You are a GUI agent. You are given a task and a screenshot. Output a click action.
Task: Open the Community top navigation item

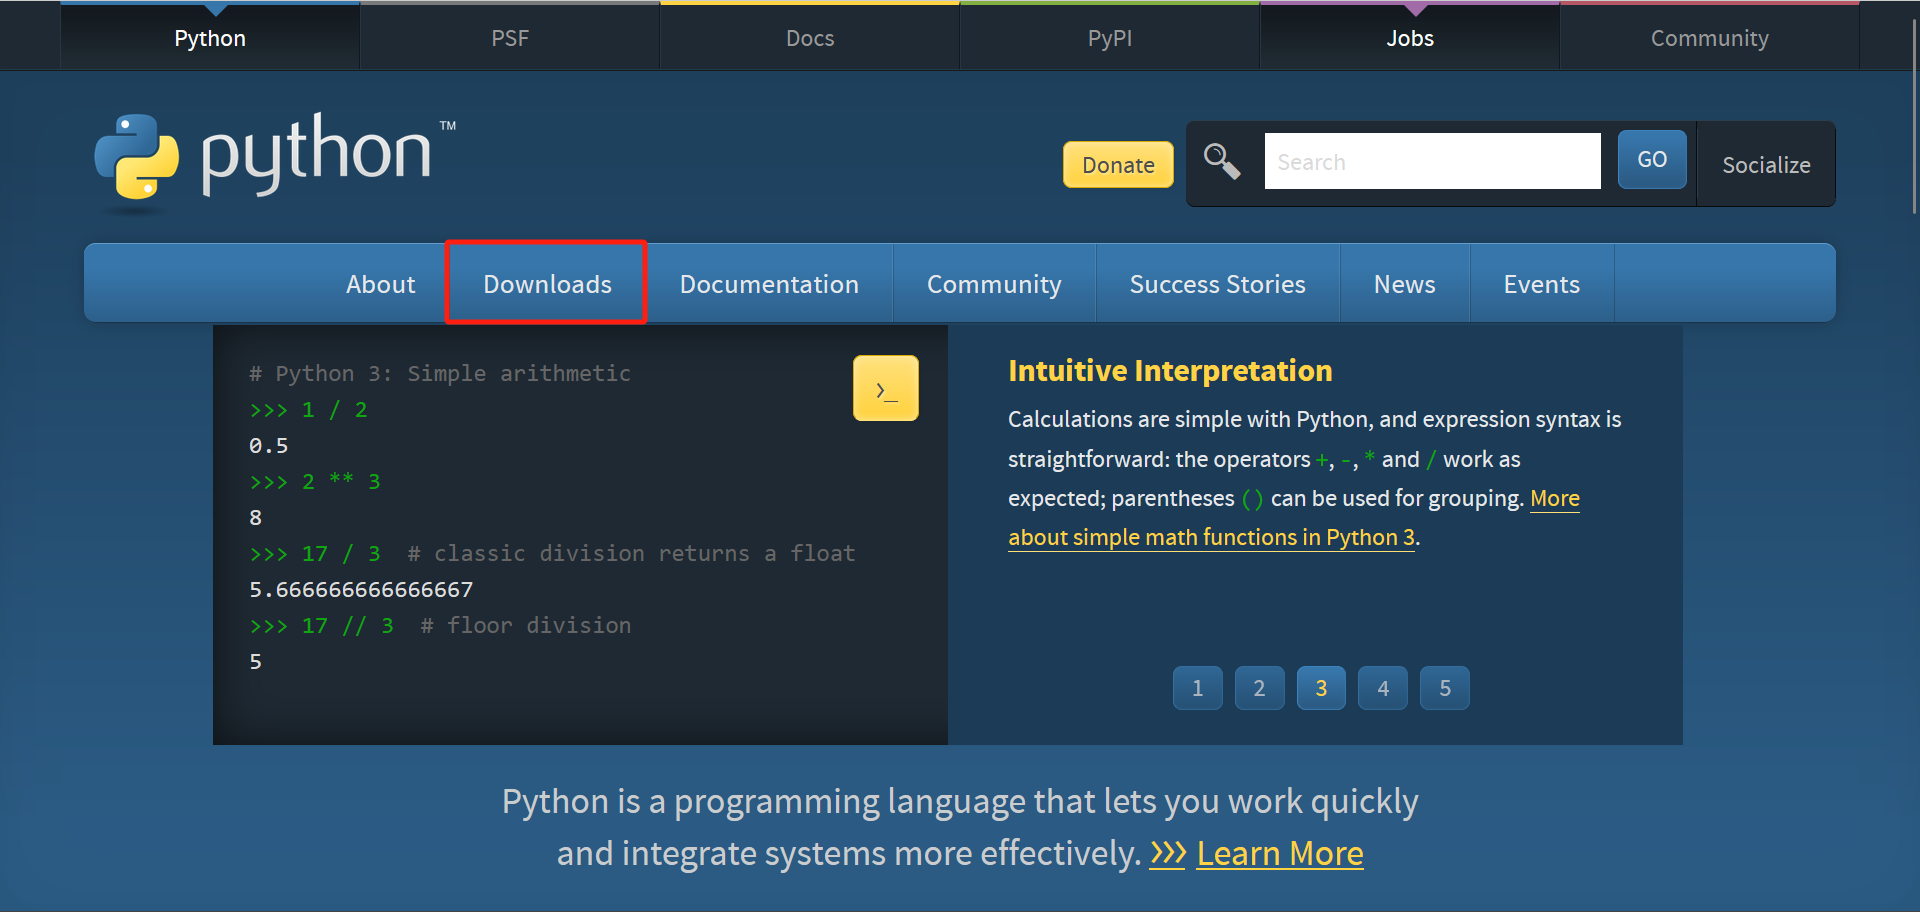tap(1710, 38)
